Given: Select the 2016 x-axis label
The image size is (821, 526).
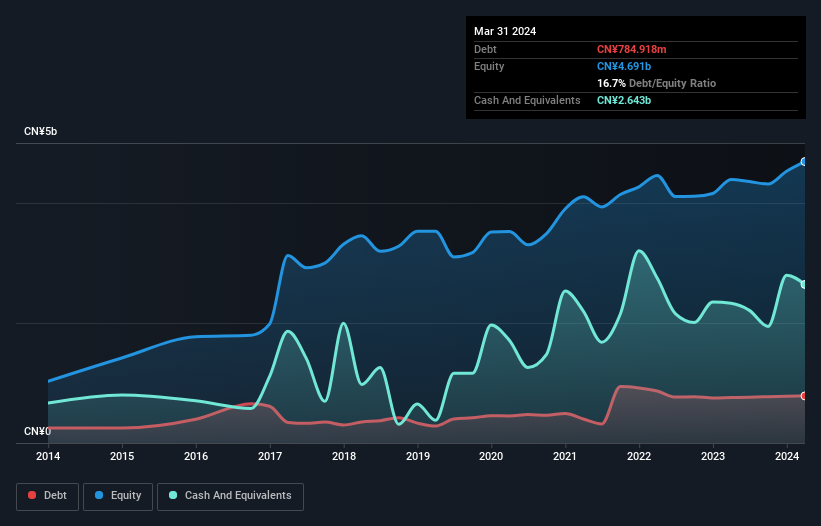Looking at the screenshot, I should (x=196, y=456).
